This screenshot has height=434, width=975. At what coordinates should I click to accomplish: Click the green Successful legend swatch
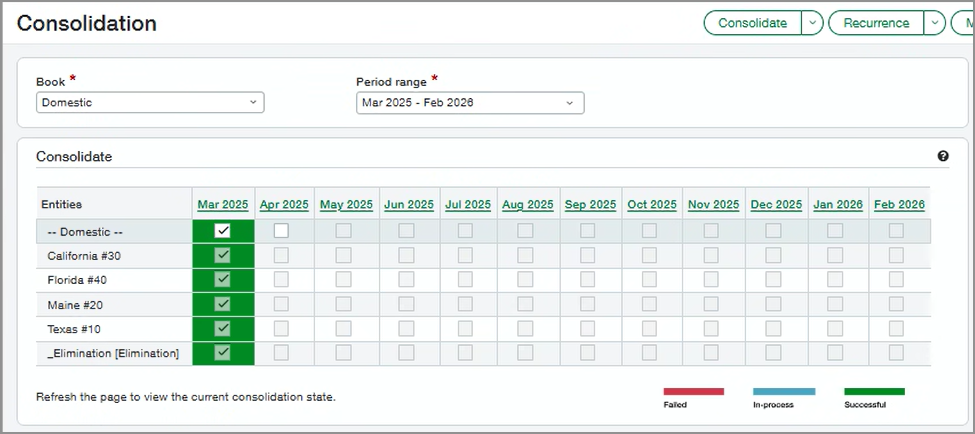pyautogui.click(x=874, y=392)
